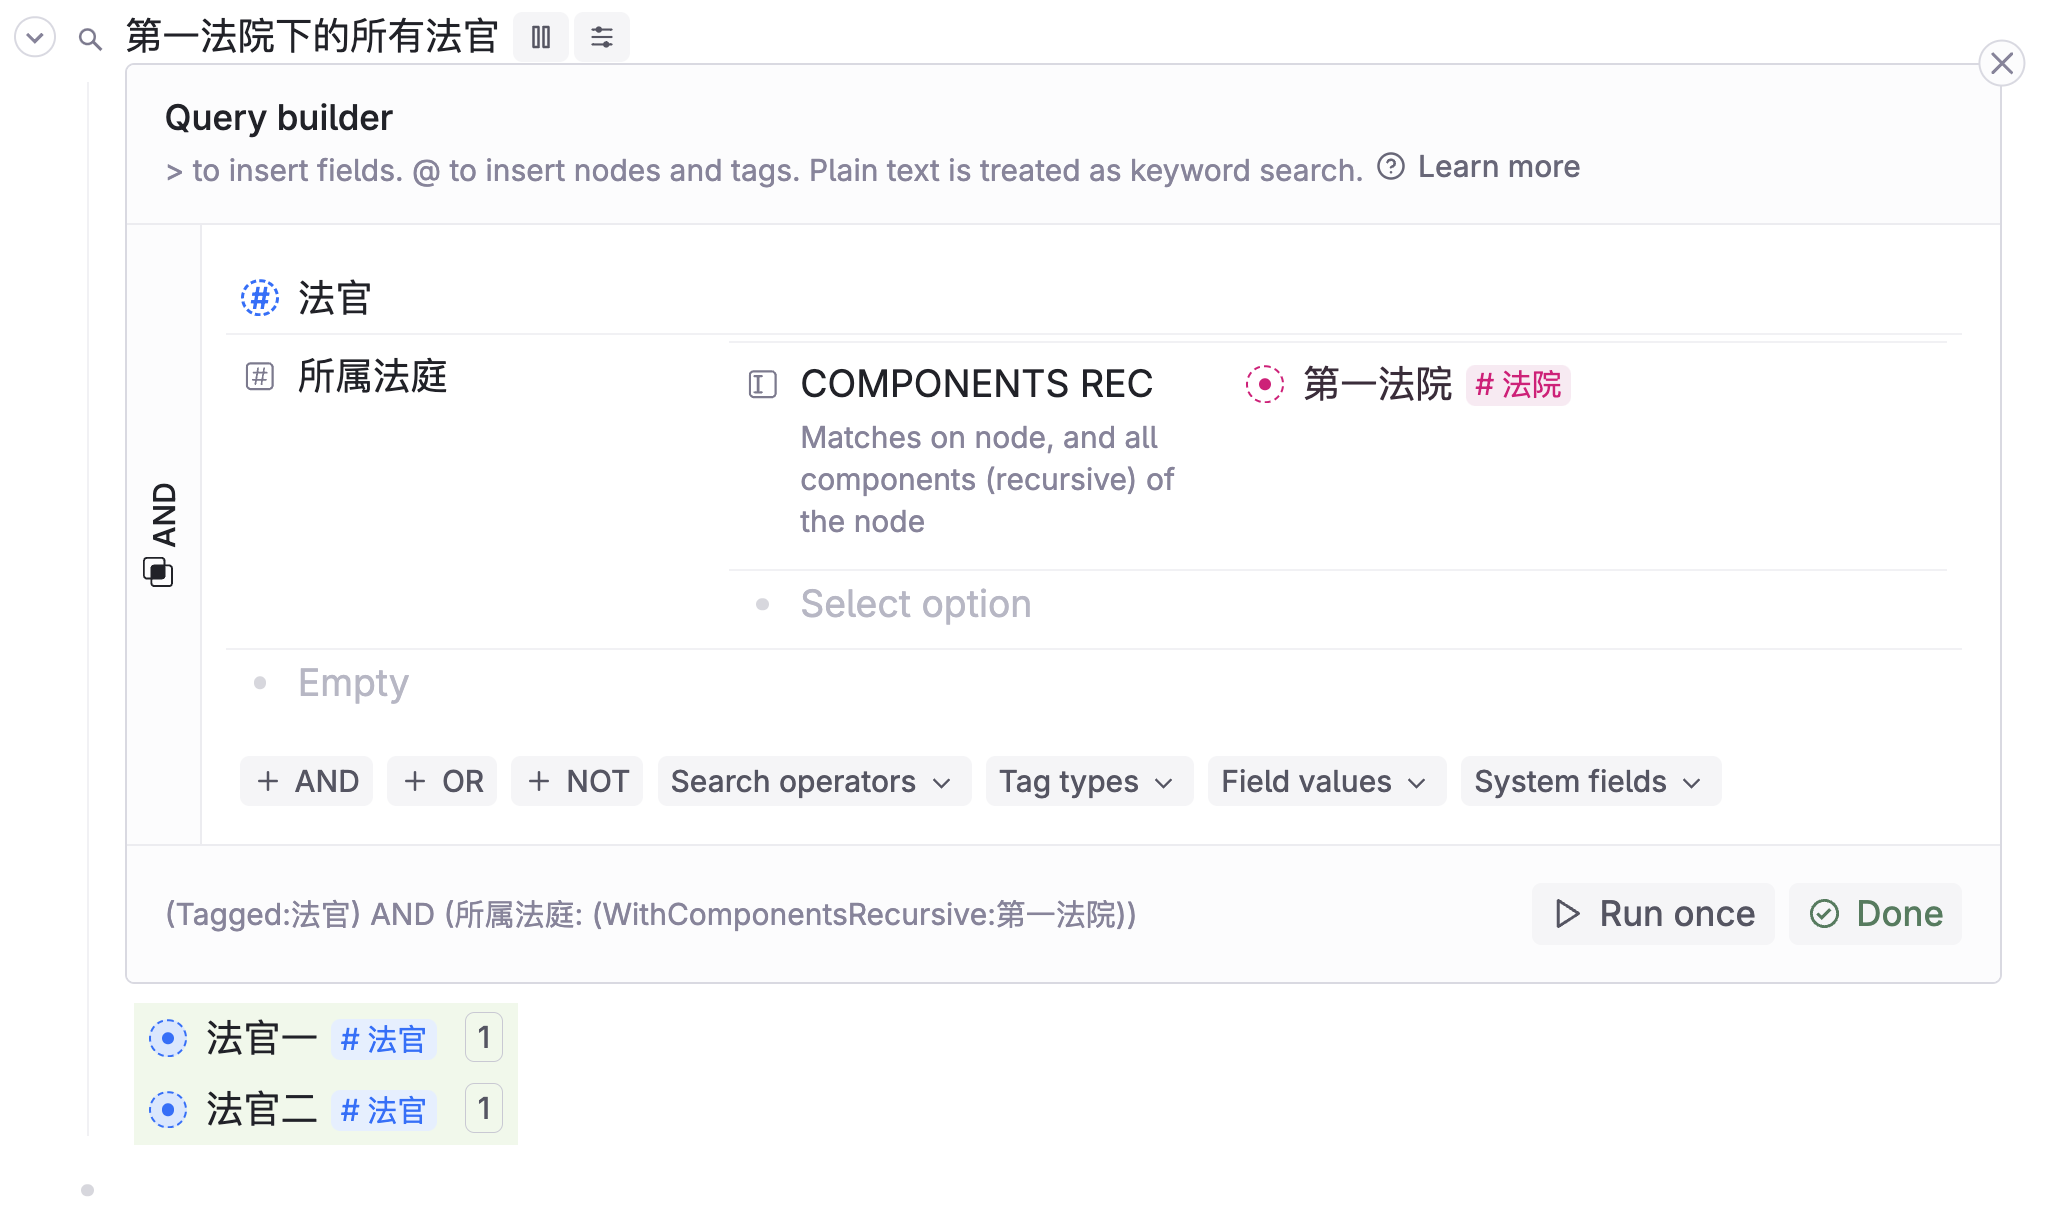Image resolution: width=2070 pixels, height=1218 pixels.
Task: Open the Tag types dropdown
Action: pos(1088,781)
